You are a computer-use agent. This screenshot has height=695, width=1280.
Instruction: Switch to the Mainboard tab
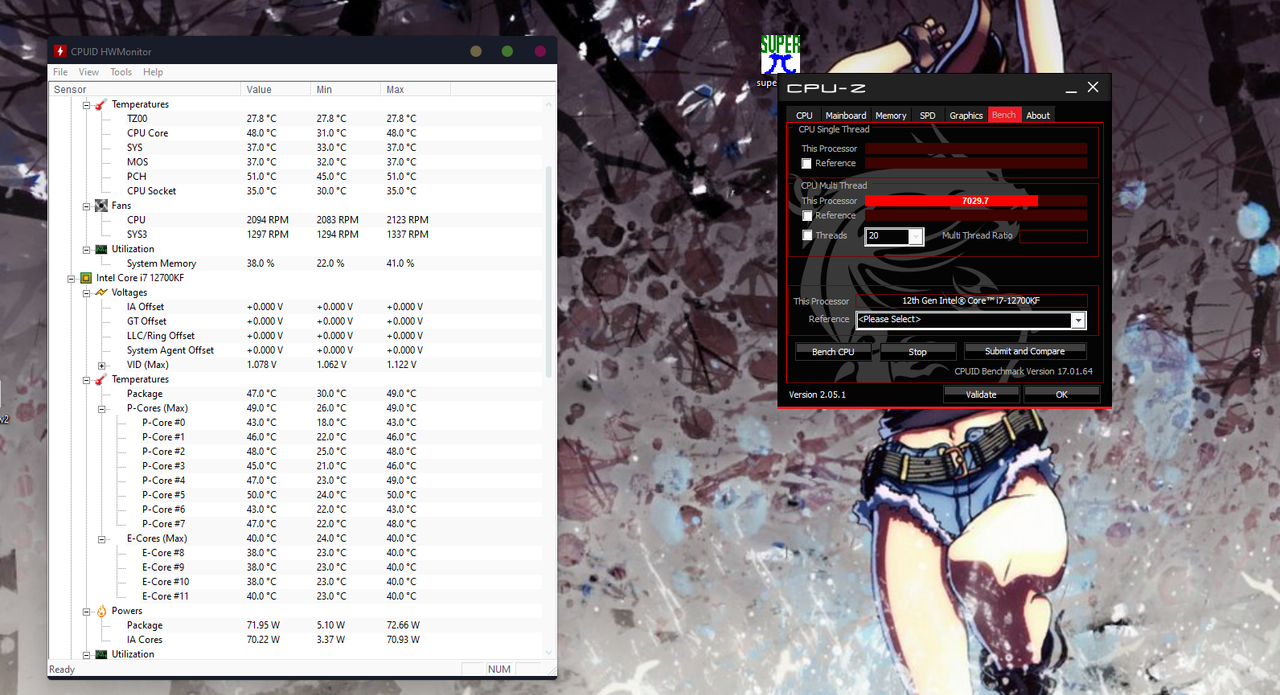[x=846, y=115]
